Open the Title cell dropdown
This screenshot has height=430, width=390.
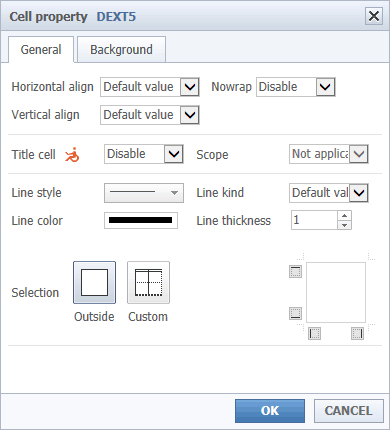pyautogui.click(x=144, y=154)
